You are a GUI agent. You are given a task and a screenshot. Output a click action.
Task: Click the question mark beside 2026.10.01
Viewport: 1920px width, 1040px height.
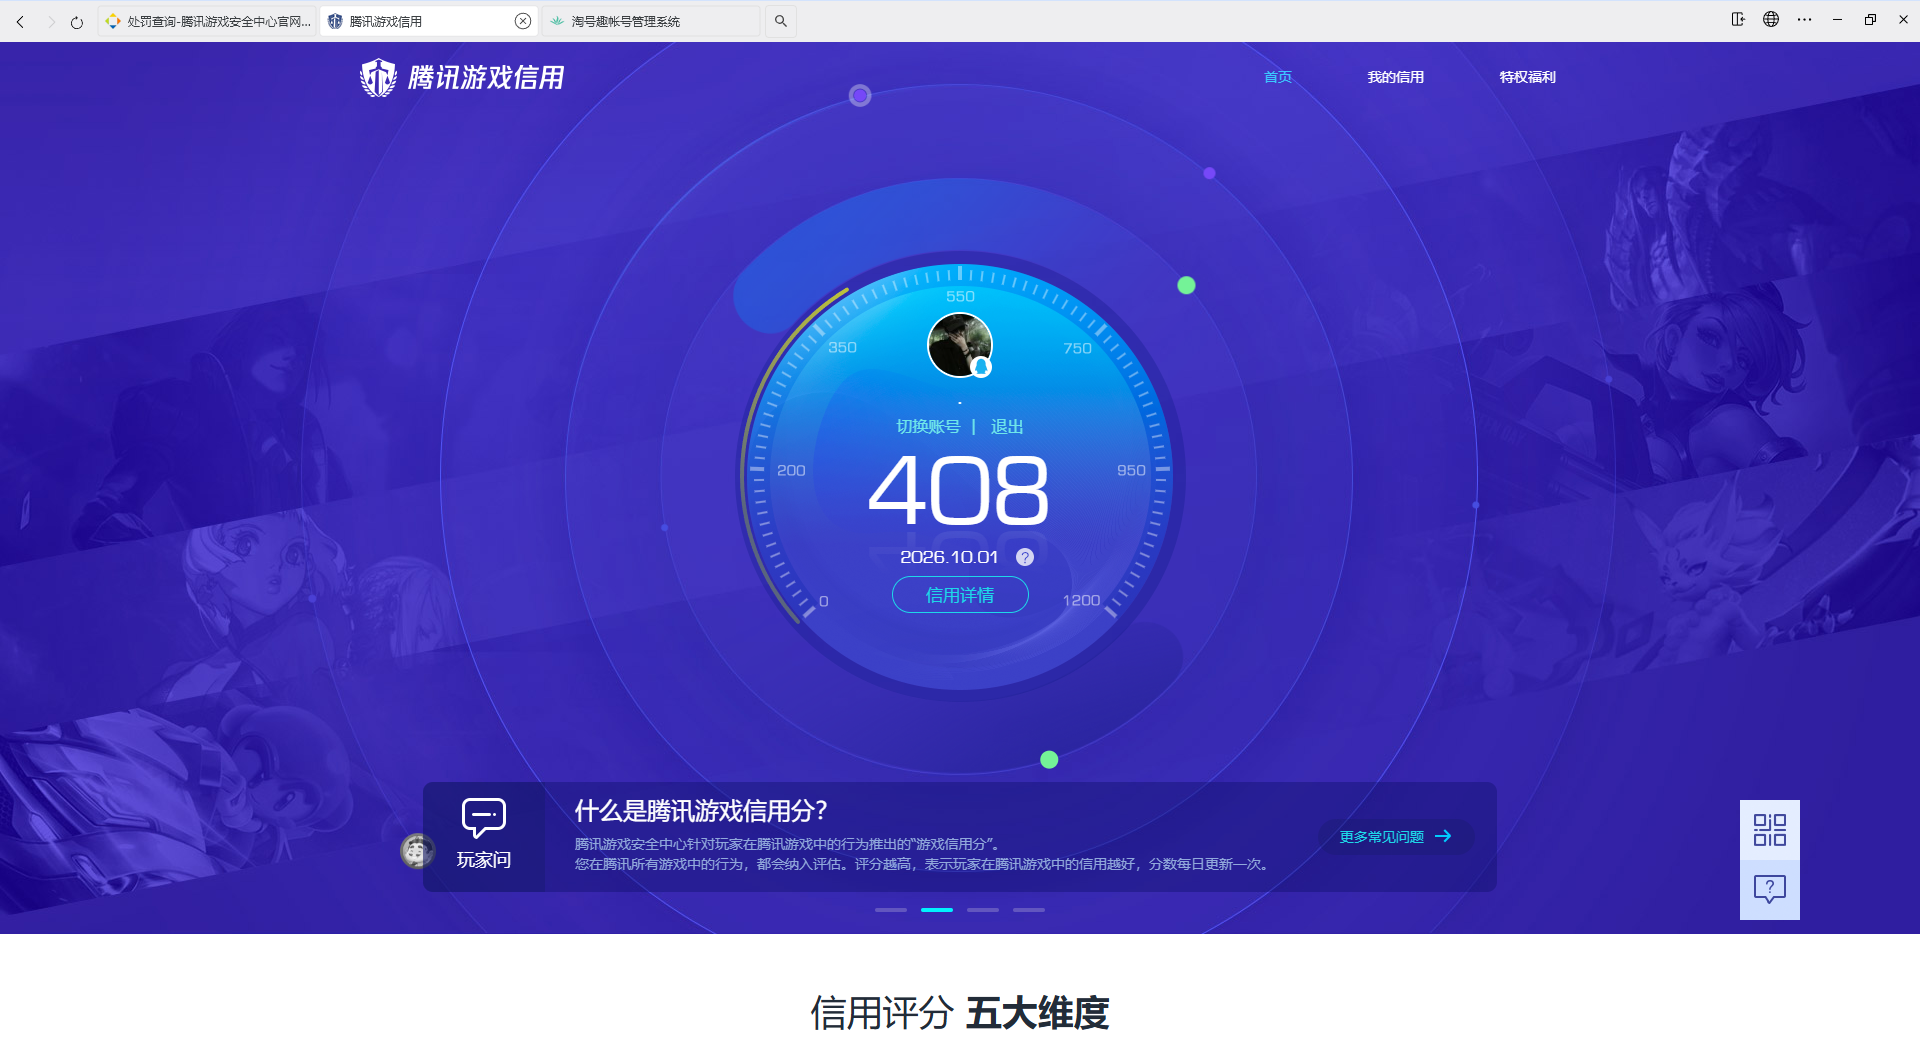pyautogui.click(x=1025, y=557)
